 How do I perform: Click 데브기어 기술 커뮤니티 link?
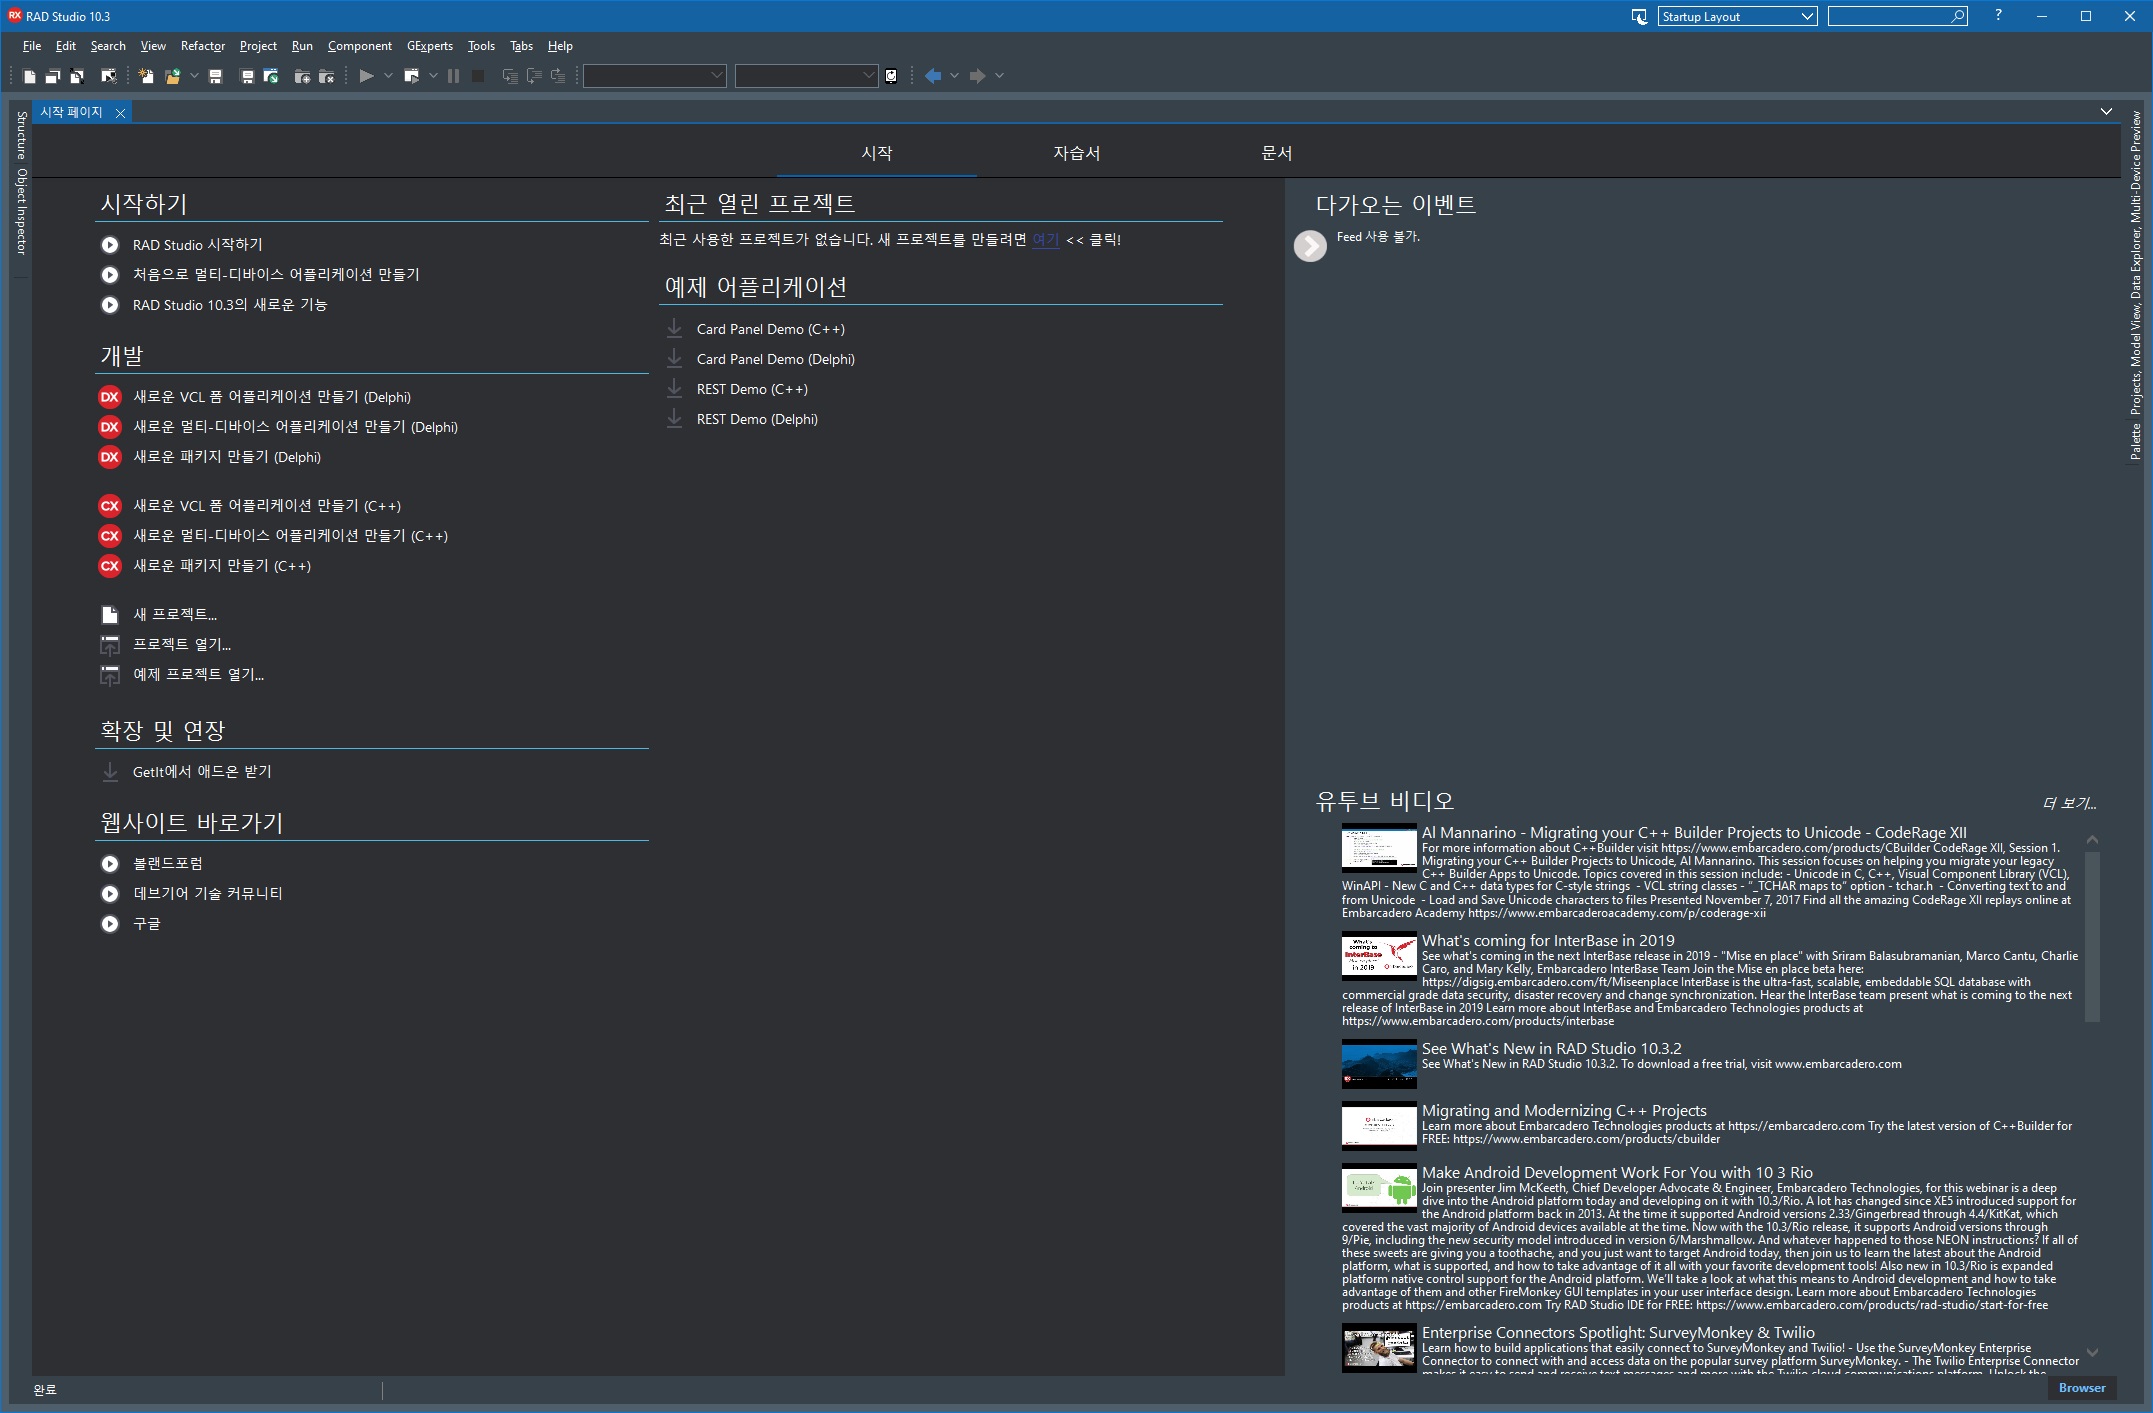(208, 893)
